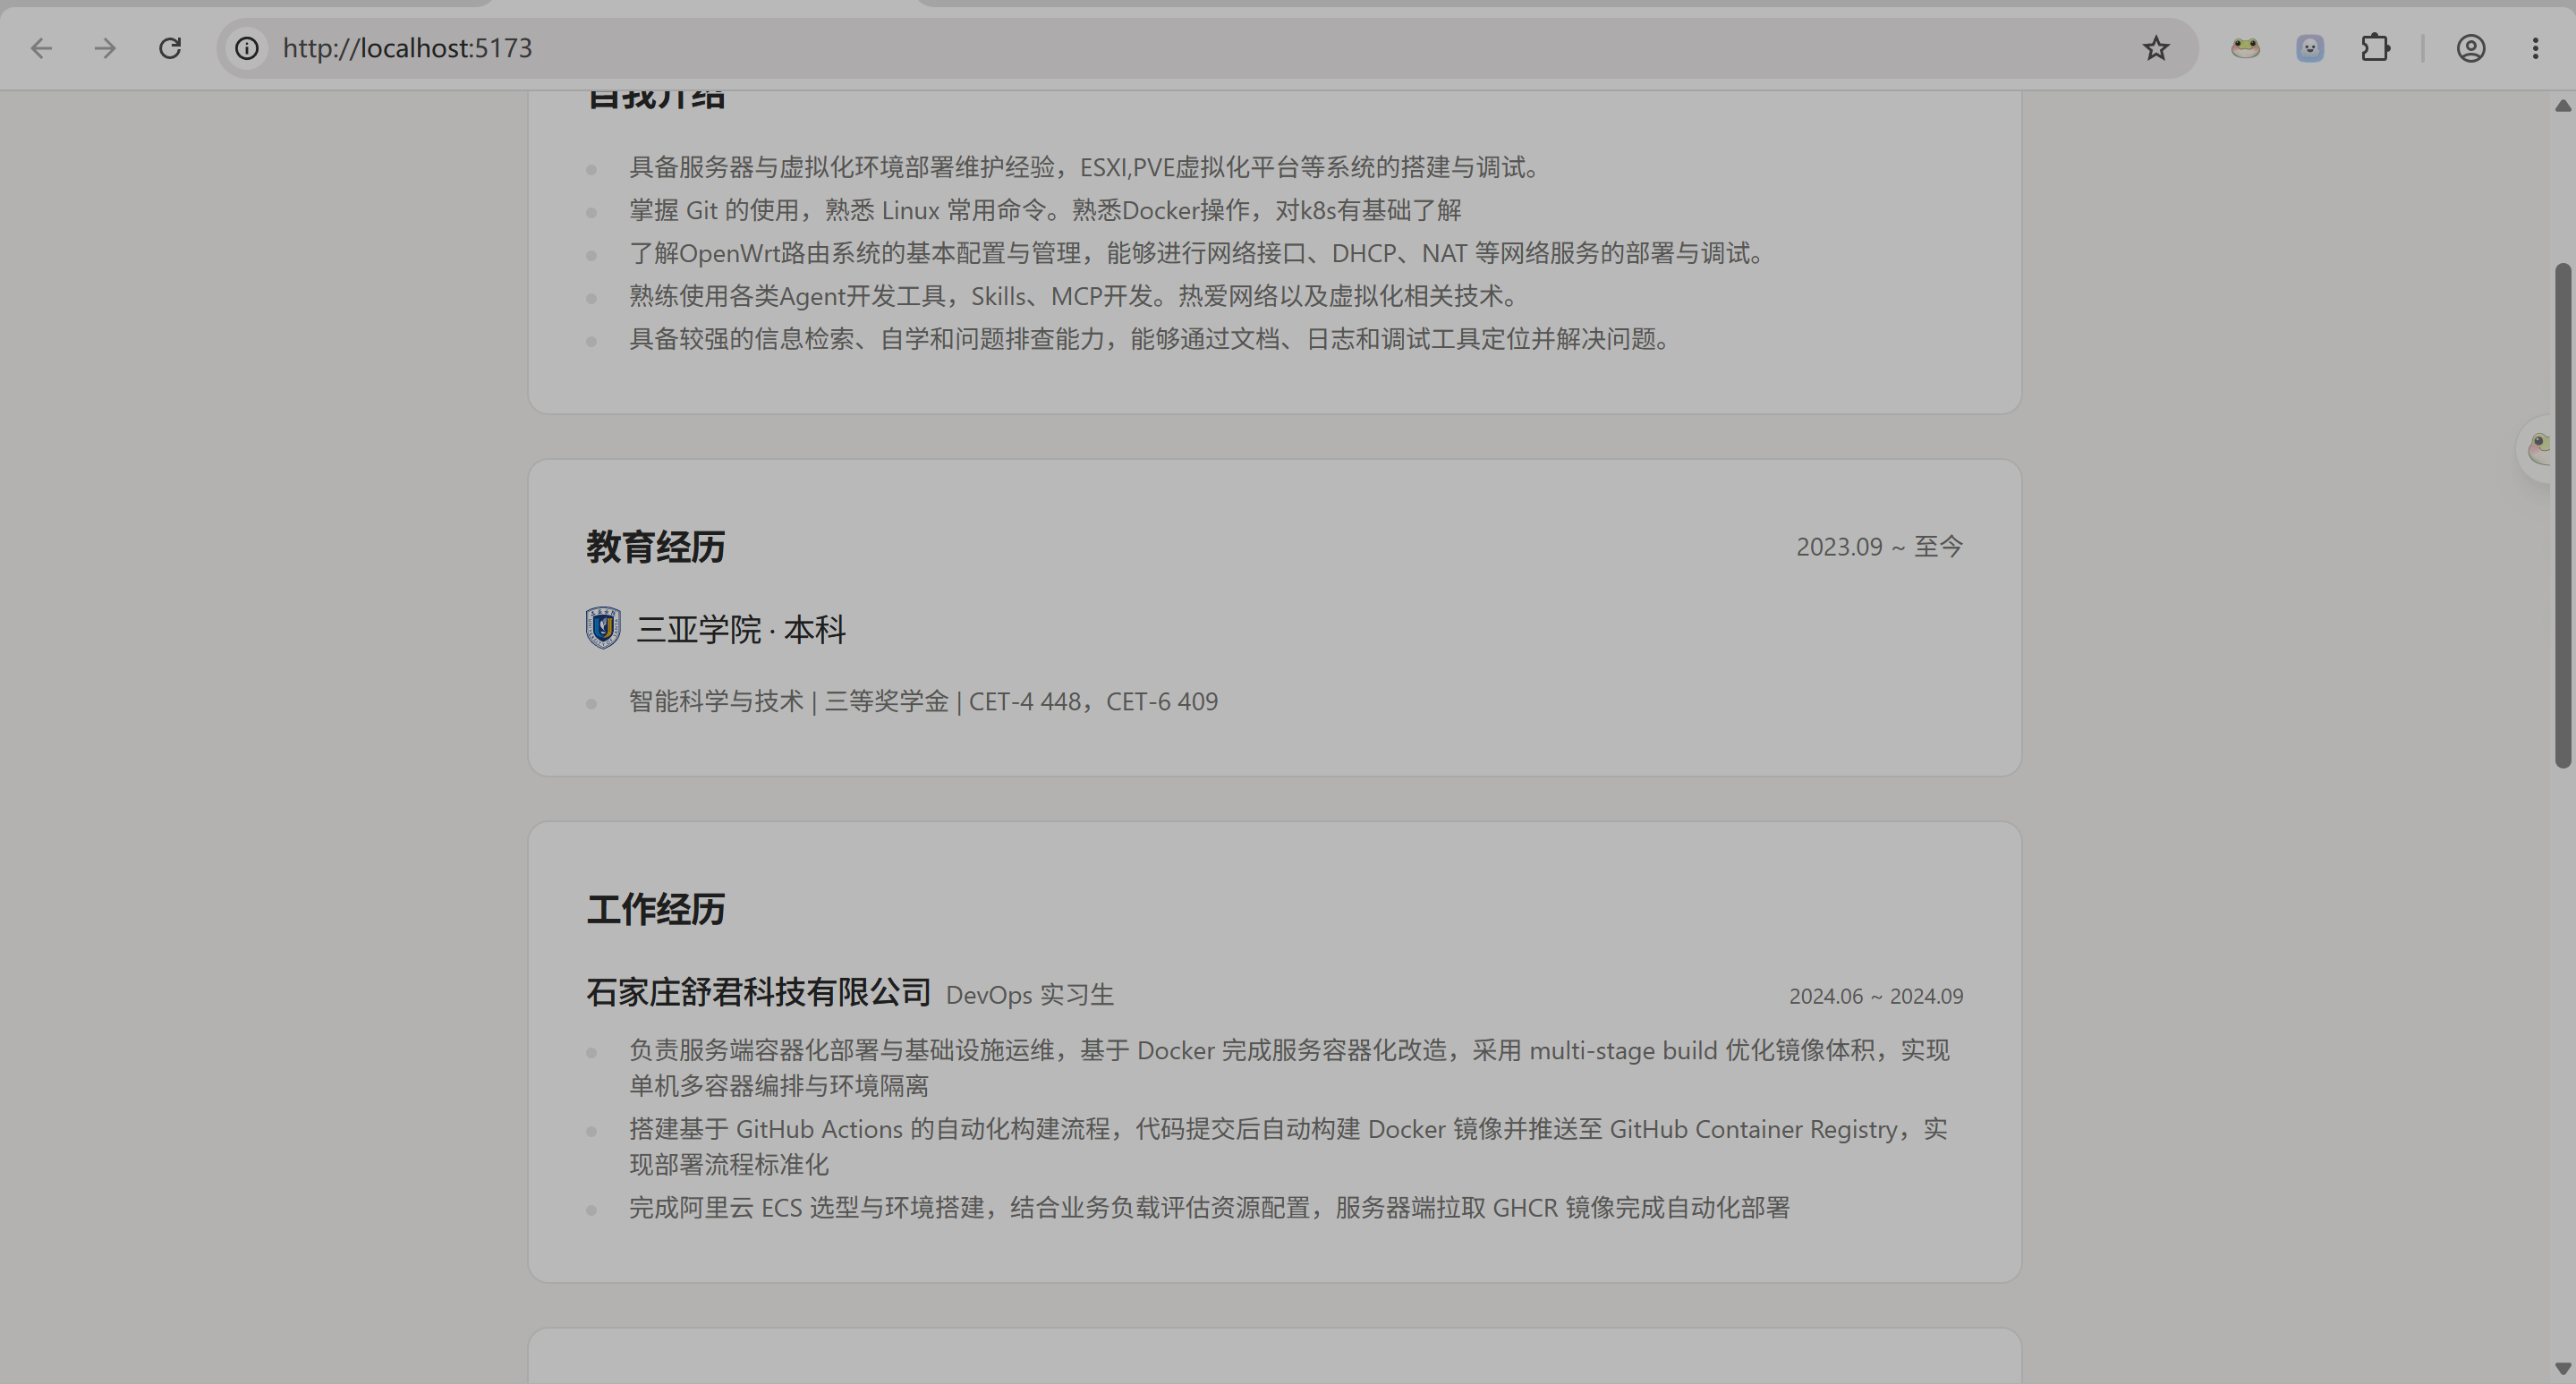Click the DevOps 实习生 job title

1030,995
